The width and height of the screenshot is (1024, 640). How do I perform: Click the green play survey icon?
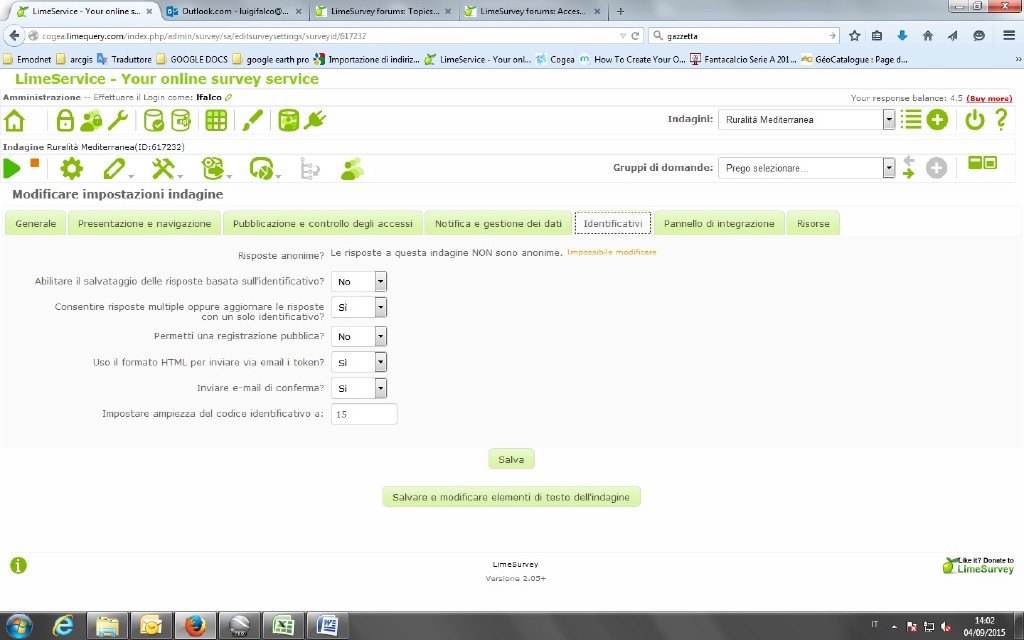point(12,168)
